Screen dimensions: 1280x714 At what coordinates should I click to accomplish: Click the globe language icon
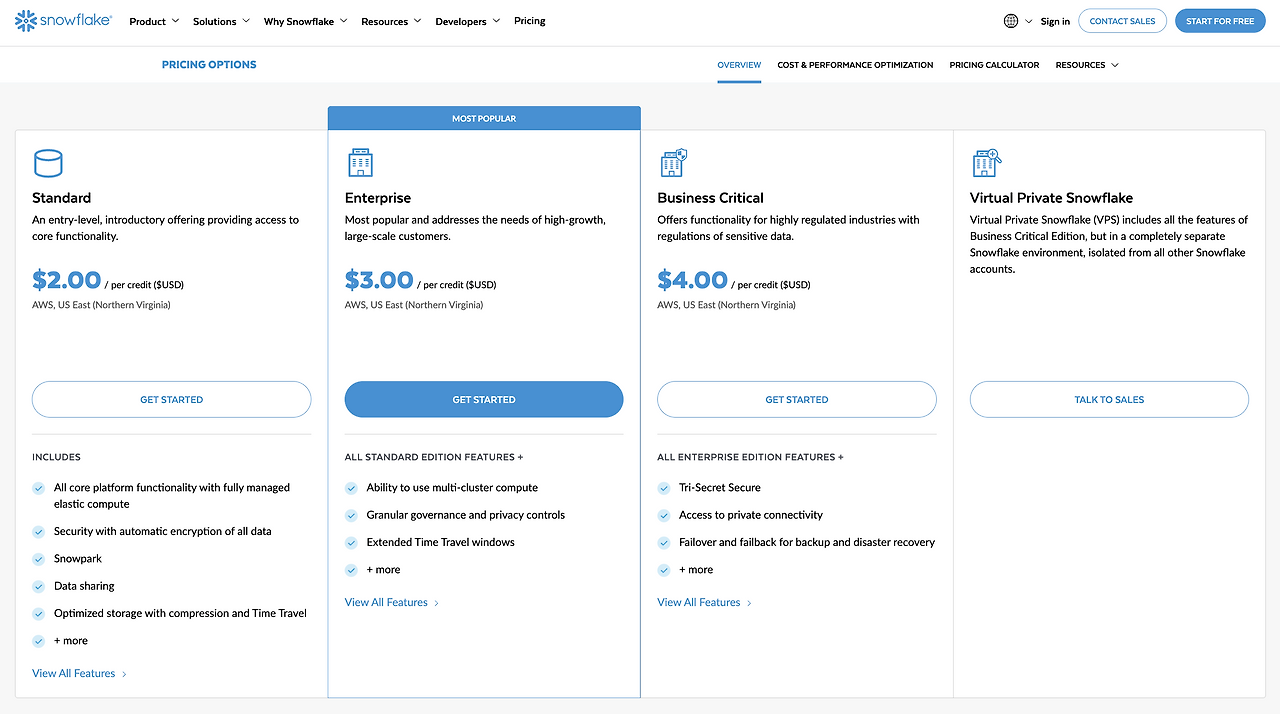tap(1011, 21)
